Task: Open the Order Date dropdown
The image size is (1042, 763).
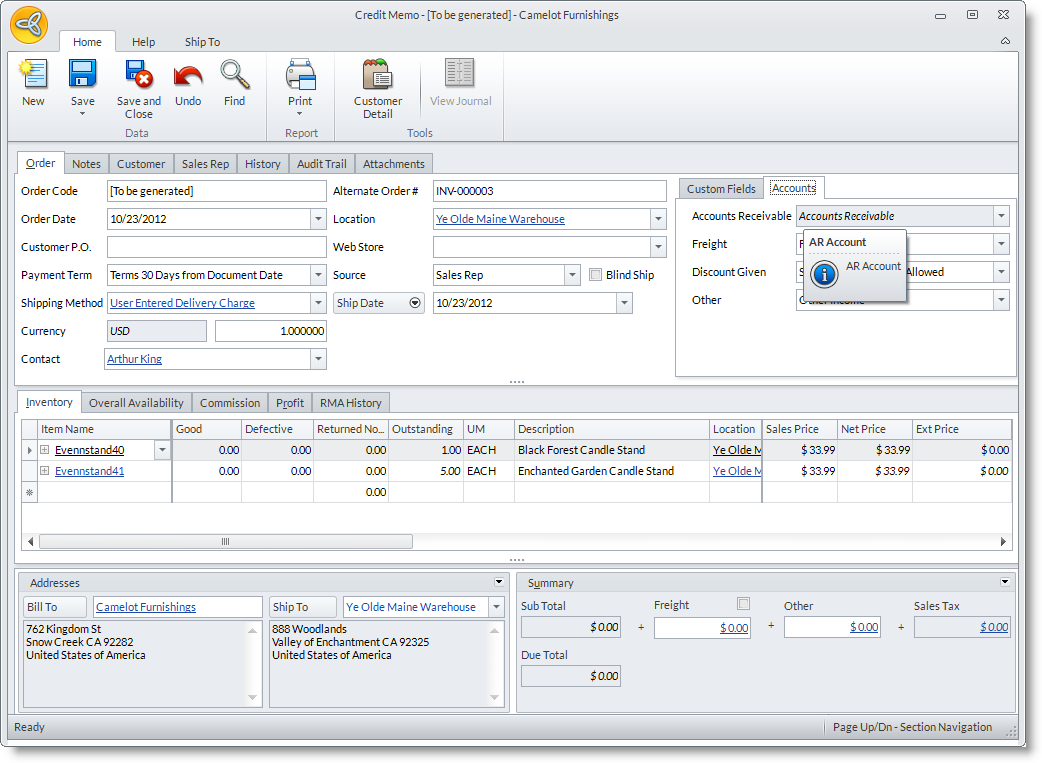Action: point(318,219)
